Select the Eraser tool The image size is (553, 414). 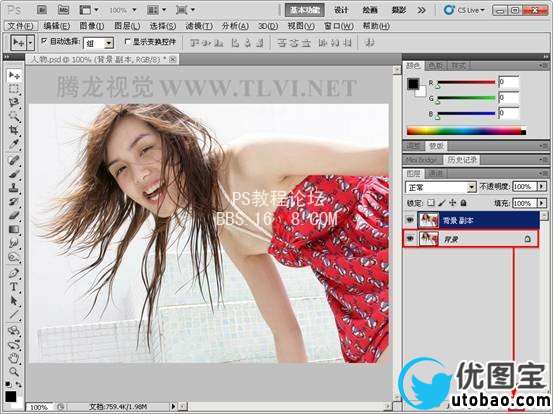point(14,215)
